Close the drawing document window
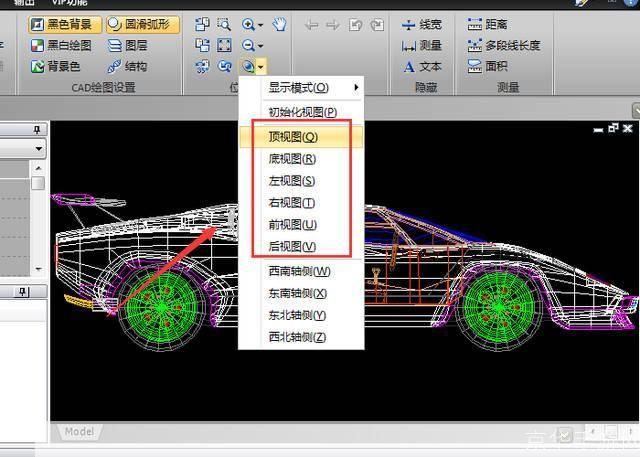 pyautogui.click(x=628, y=129)
